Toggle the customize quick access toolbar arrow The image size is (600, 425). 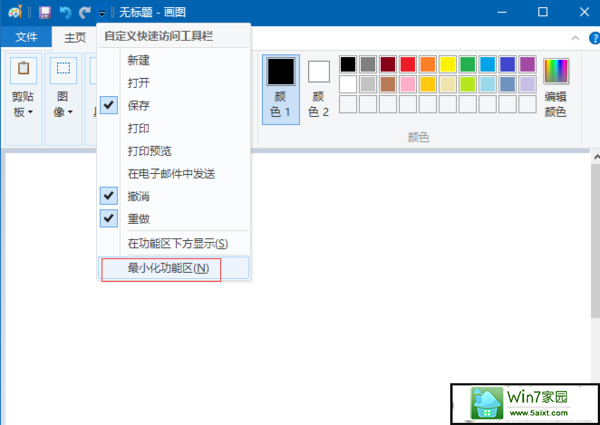102,13
